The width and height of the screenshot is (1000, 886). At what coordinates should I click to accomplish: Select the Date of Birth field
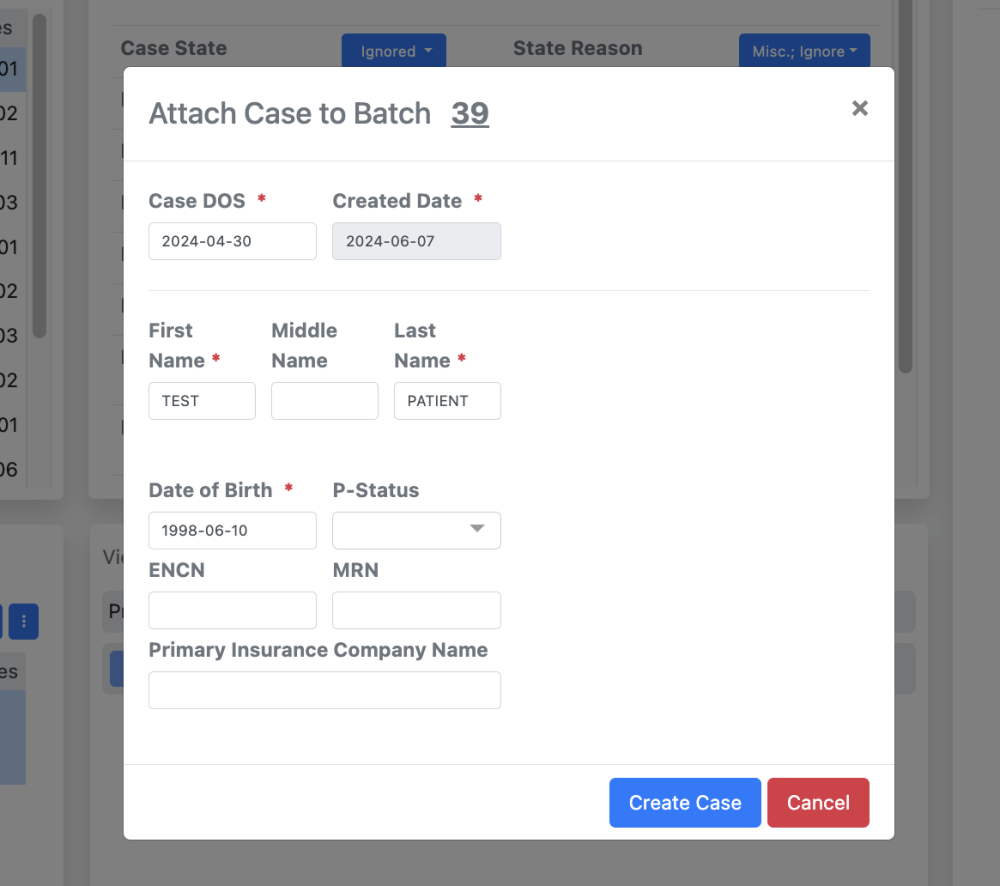232,530
